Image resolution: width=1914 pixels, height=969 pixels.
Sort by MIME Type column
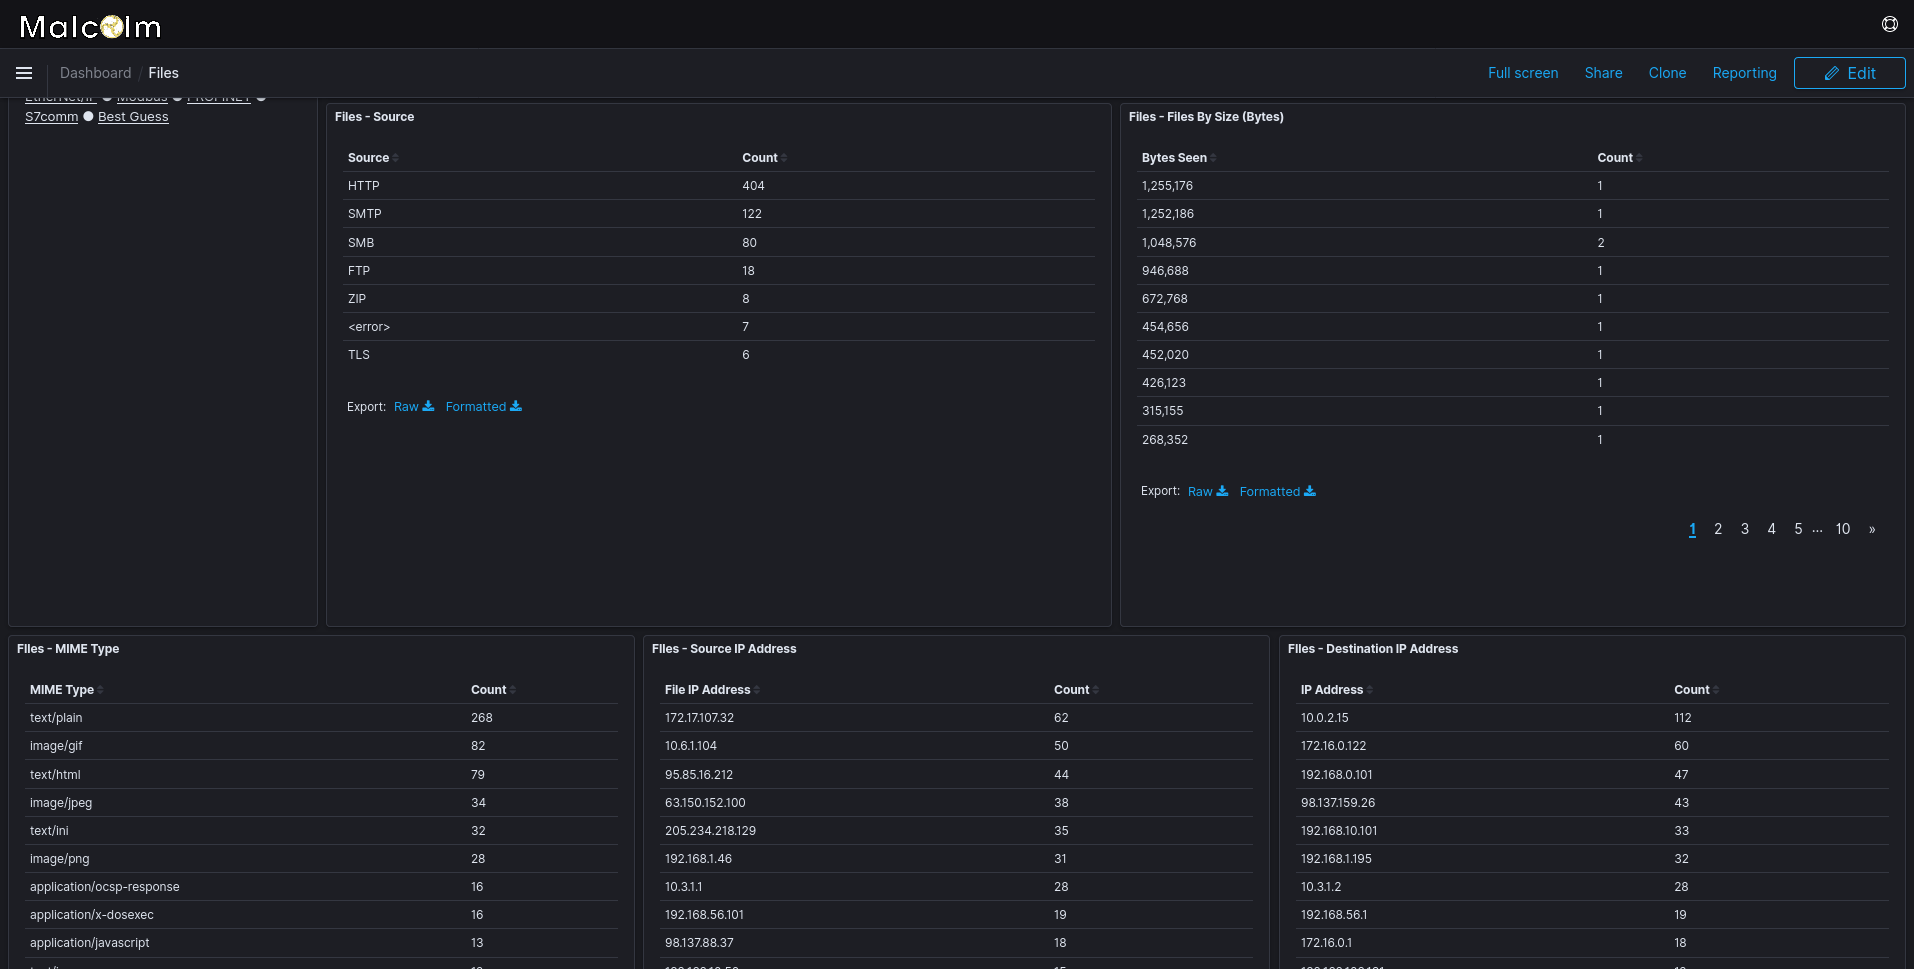point(66,690)
